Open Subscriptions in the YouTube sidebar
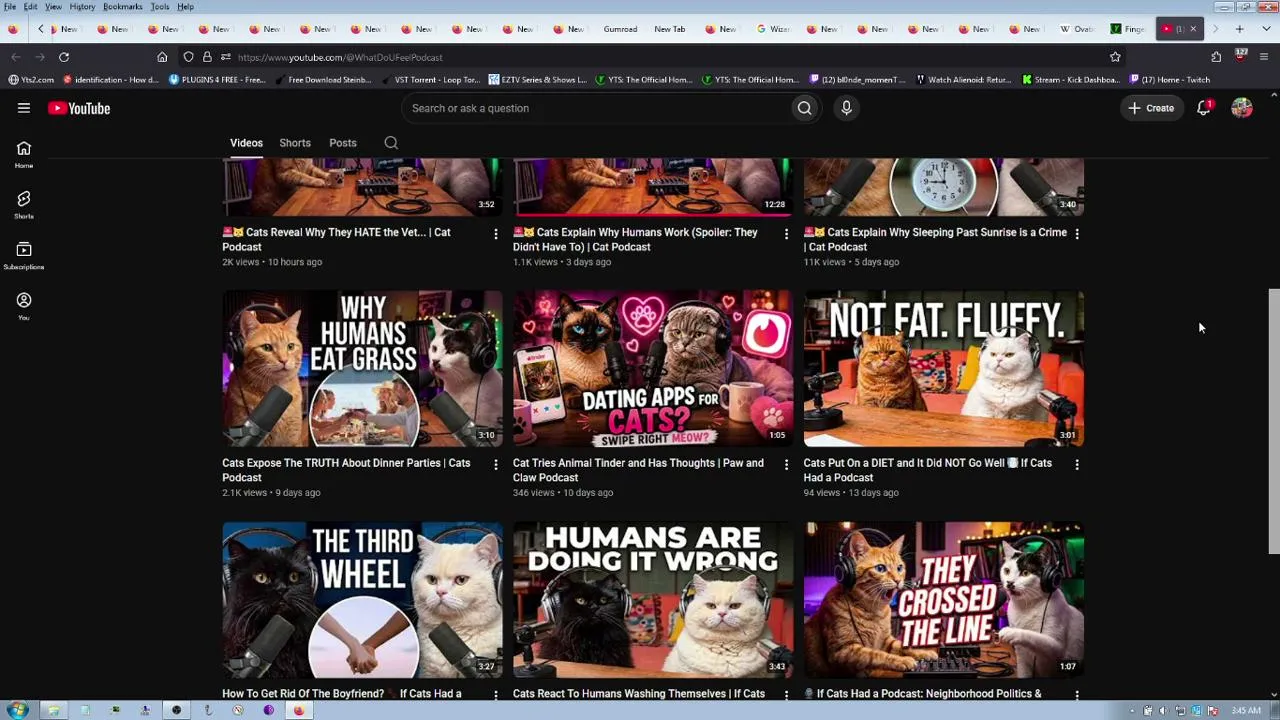The image size is (1280, 720). click(x=24, y=256)
